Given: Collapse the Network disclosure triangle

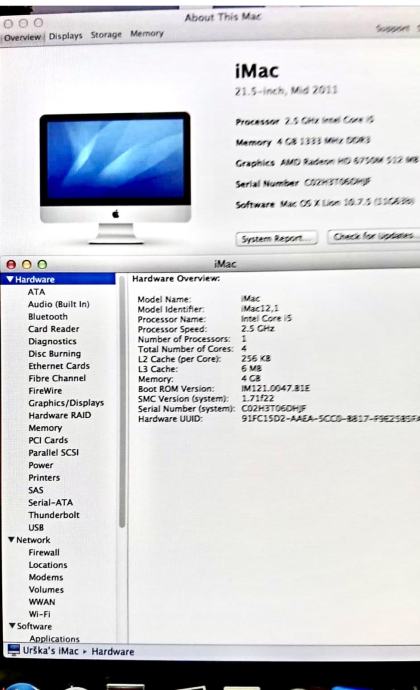Looking at the screenshot, I should coord(11,540).
